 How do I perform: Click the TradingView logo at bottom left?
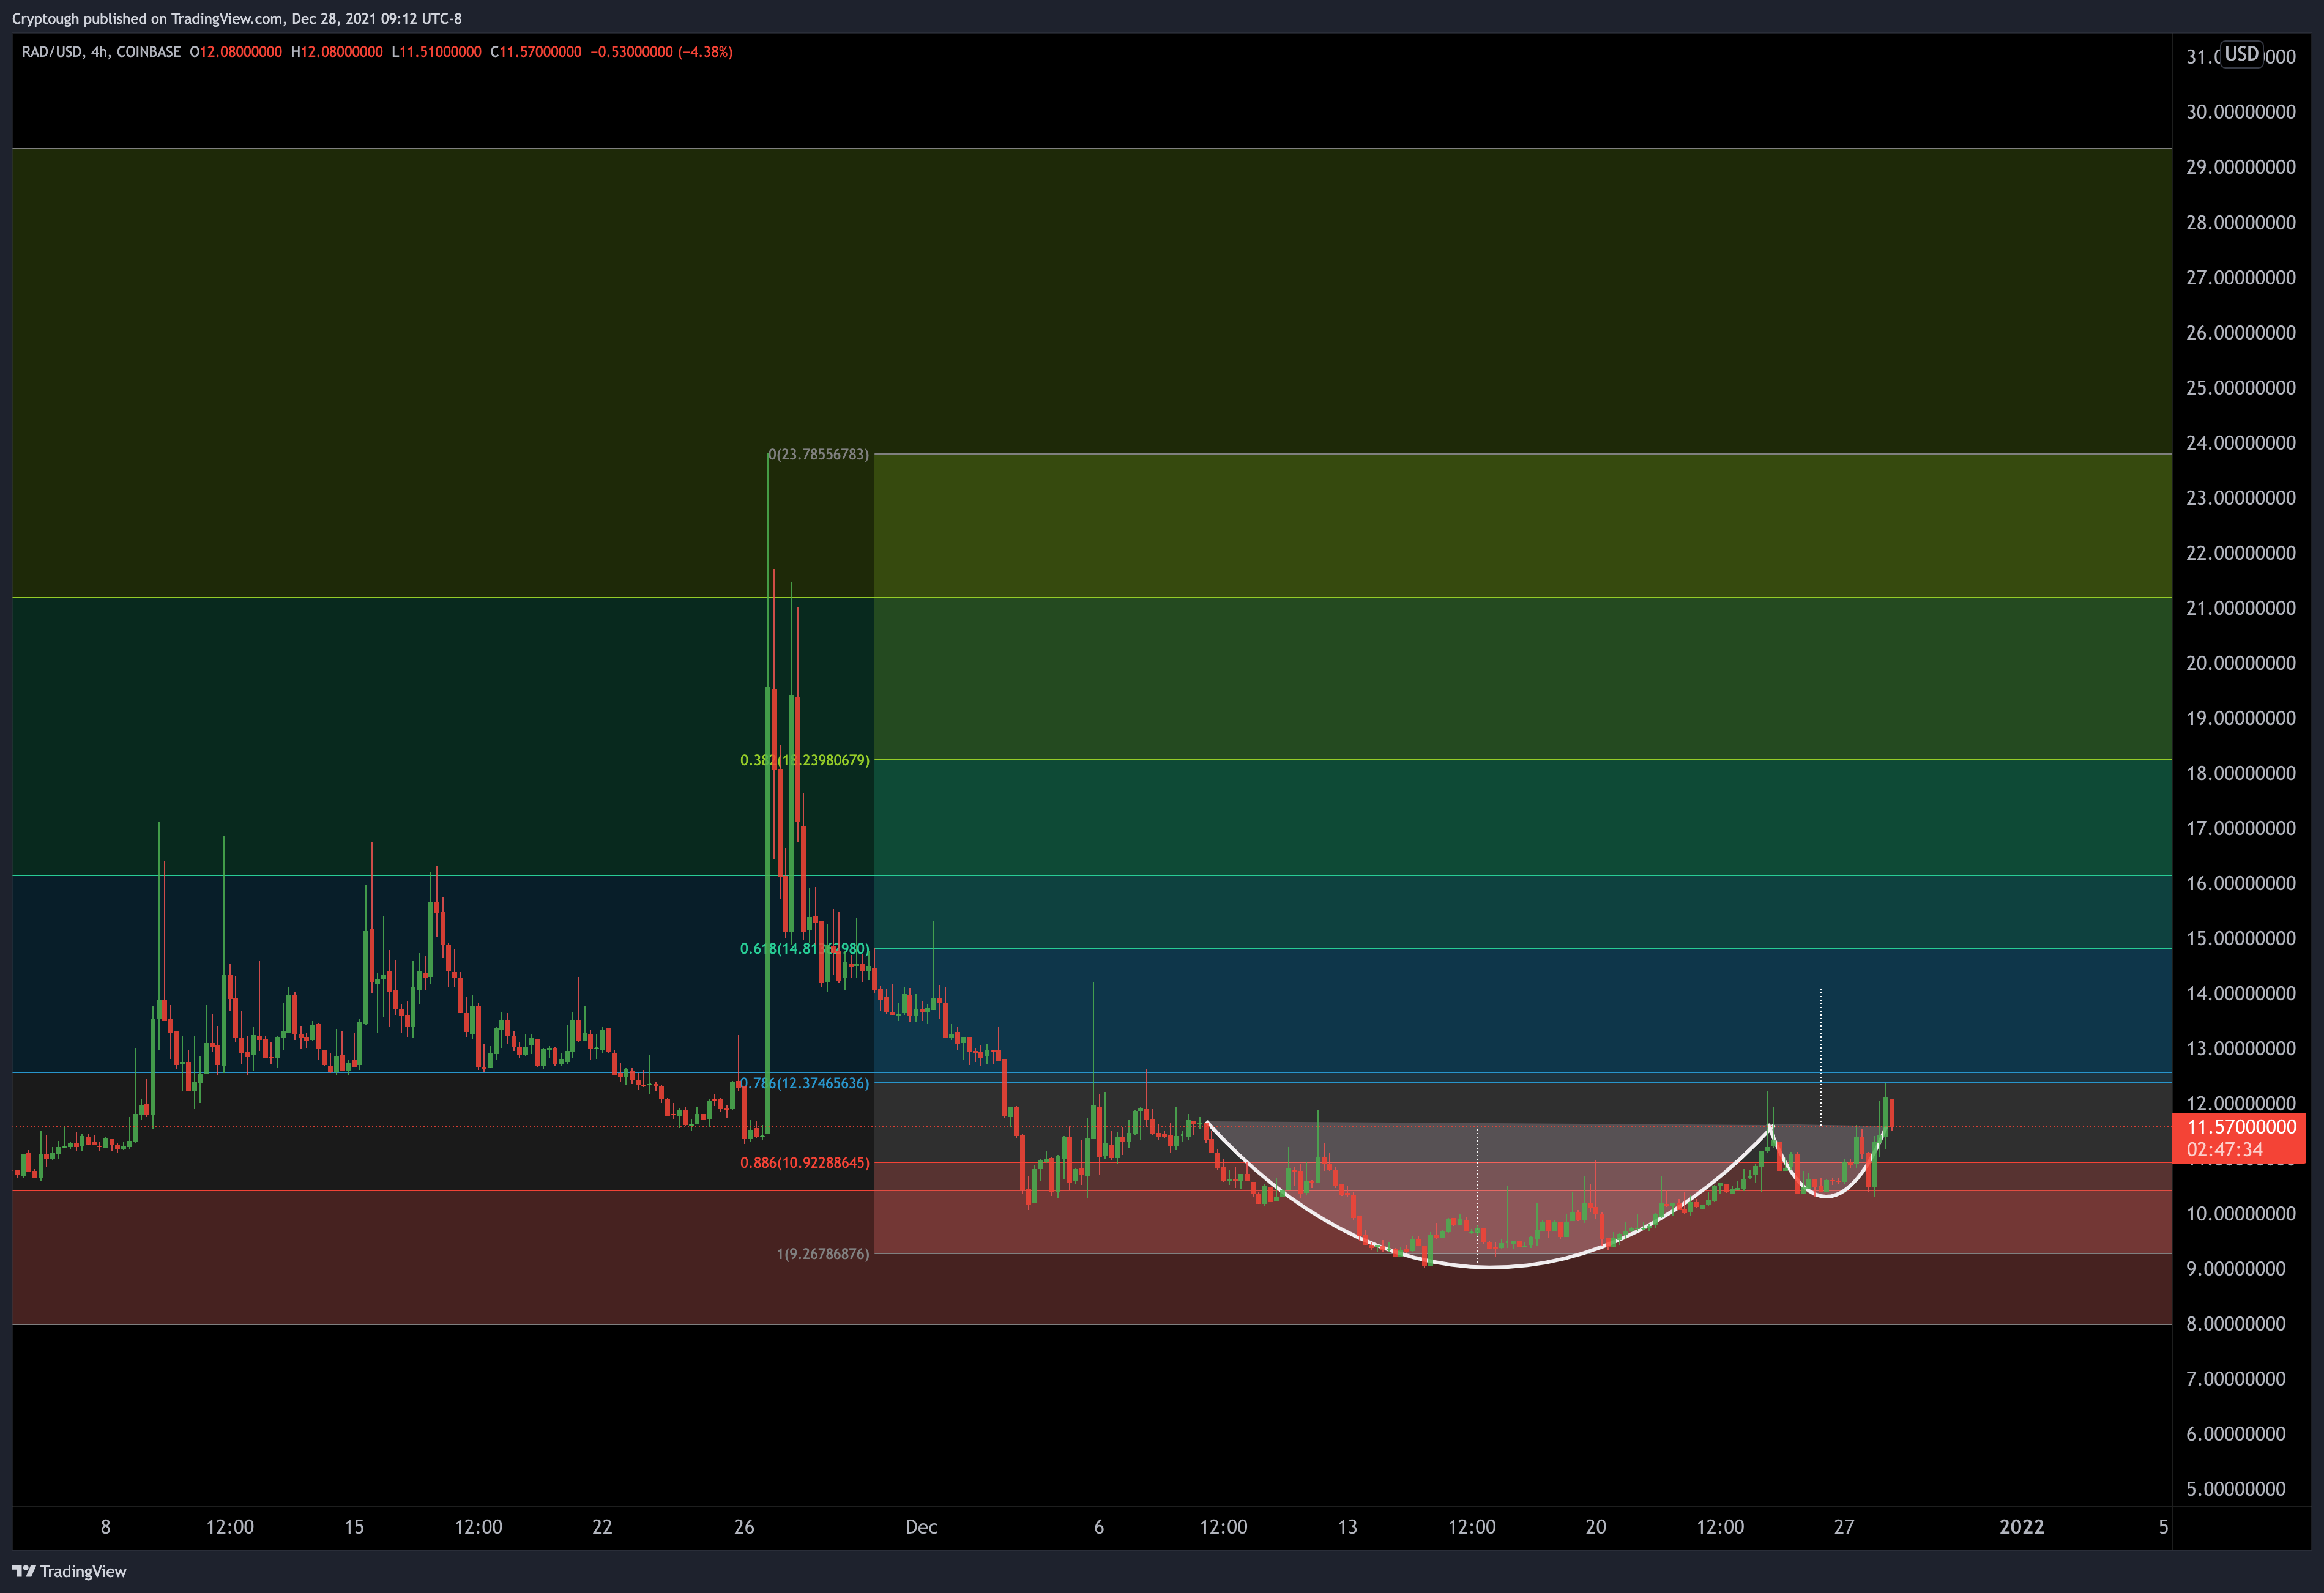click(69, 1571)
